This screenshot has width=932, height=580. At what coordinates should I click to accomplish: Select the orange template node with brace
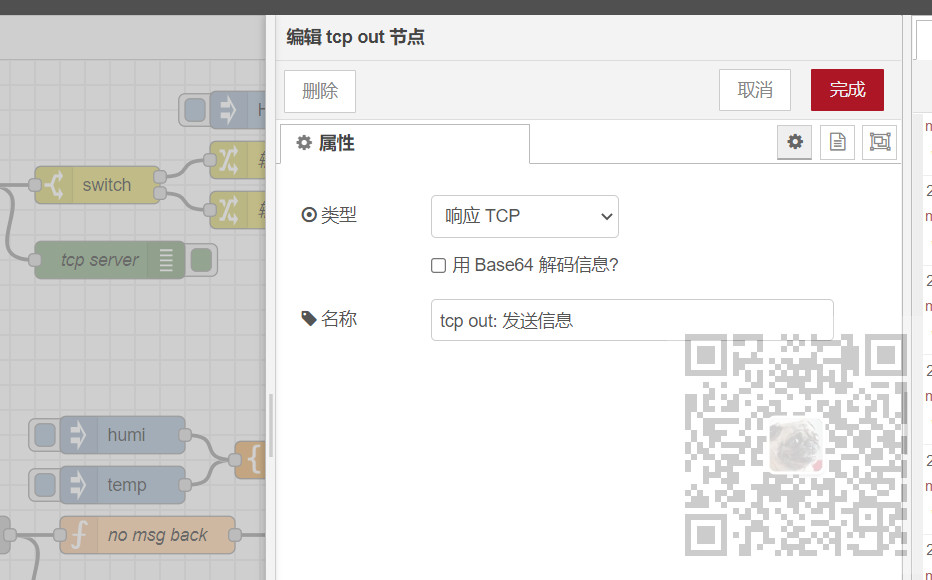(251, 460)
